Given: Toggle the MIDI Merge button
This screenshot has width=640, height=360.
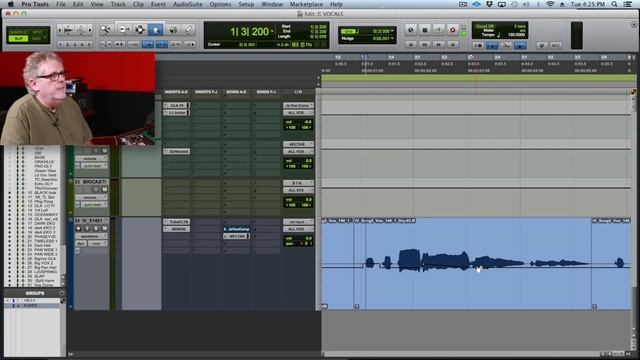Looking at the screenshot, I should click(506, 45).
